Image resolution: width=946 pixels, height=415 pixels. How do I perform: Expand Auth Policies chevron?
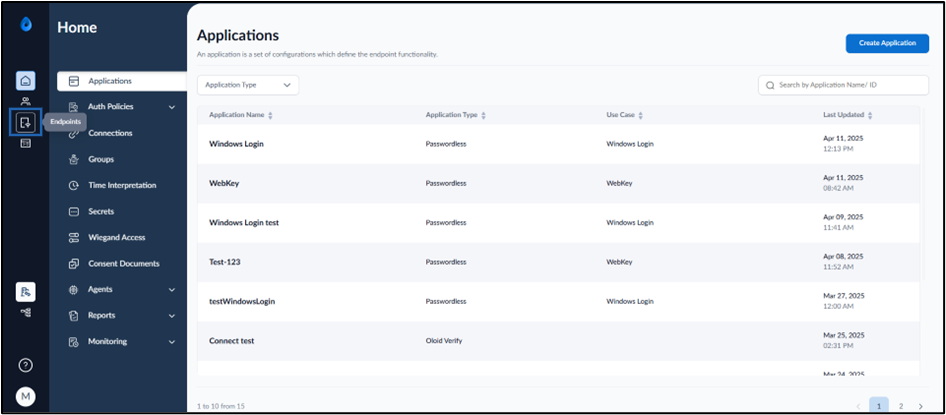coord(172,107)
